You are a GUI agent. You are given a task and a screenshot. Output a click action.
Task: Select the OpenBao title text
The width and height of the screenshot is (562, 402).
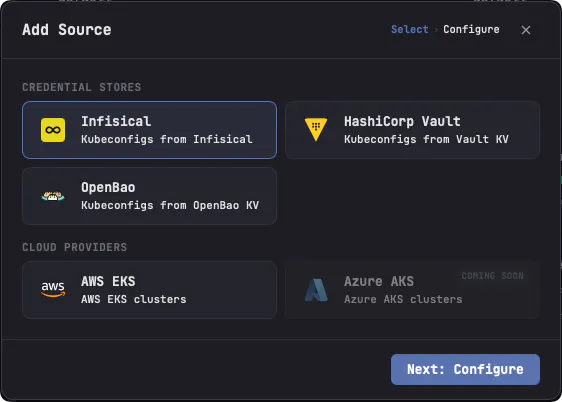point(108,187)
